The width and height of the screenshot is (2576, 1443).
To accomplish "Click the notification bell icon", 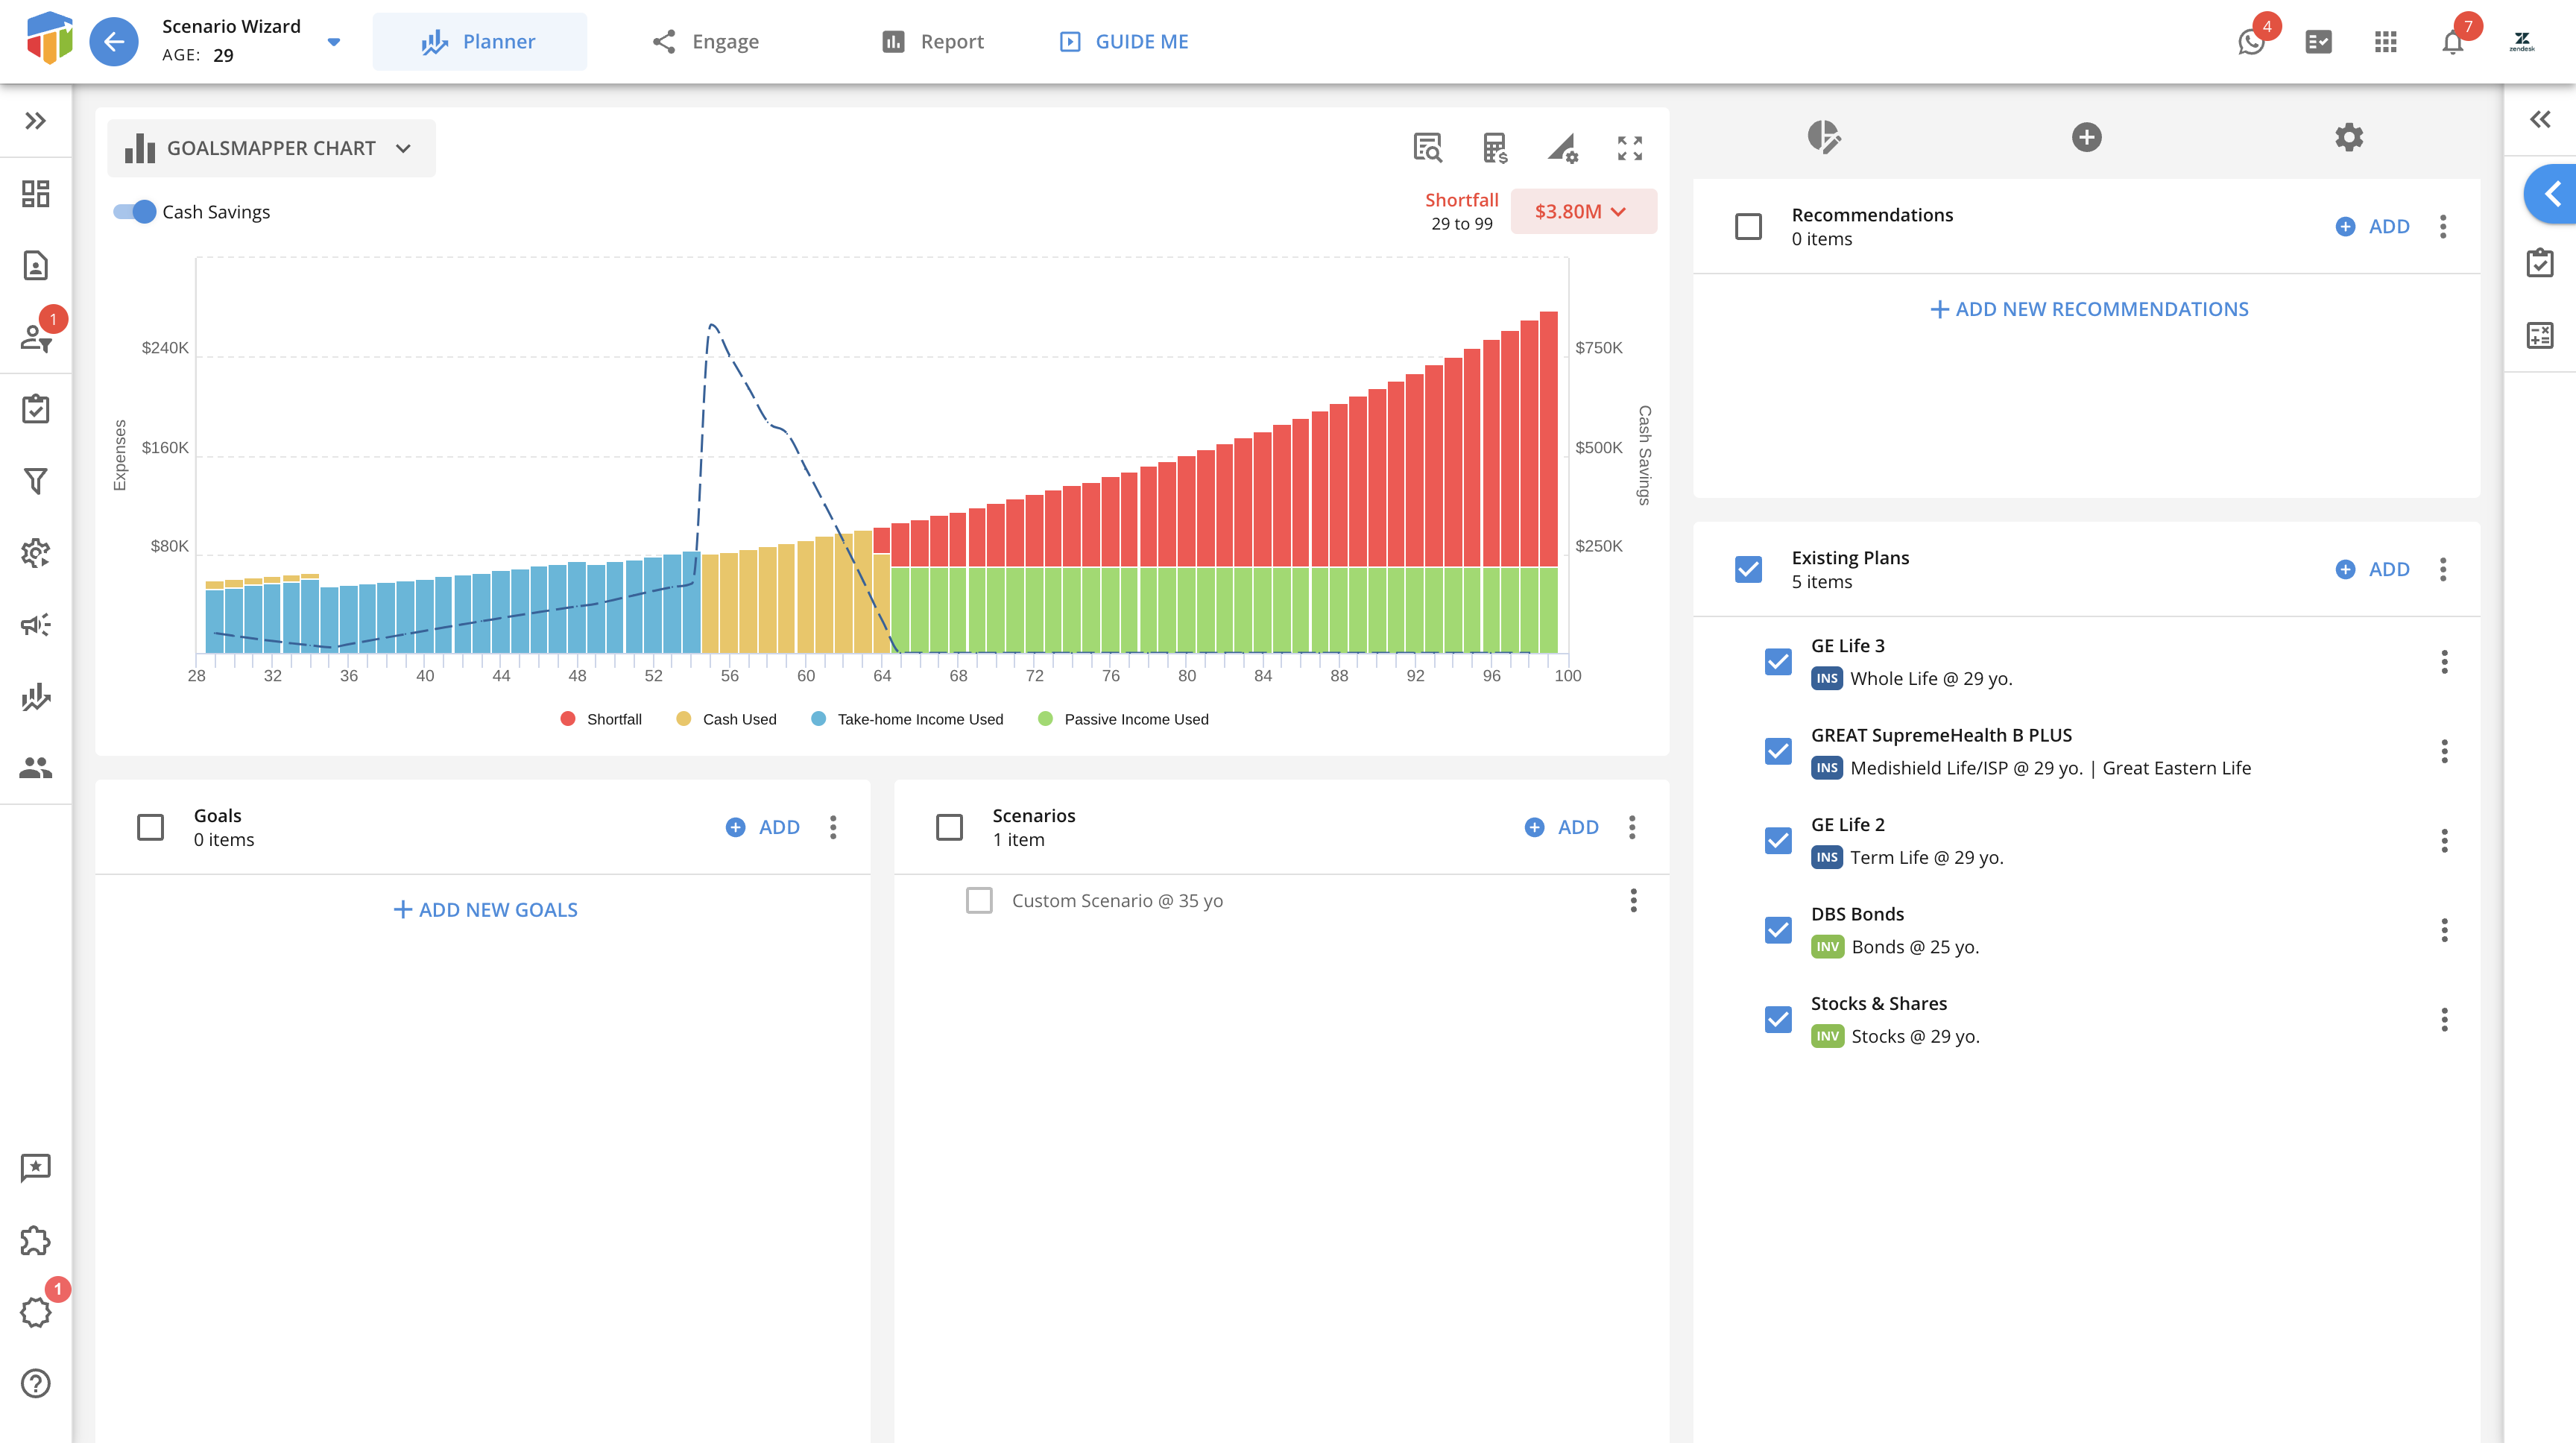I will [x=2452, y=42].
